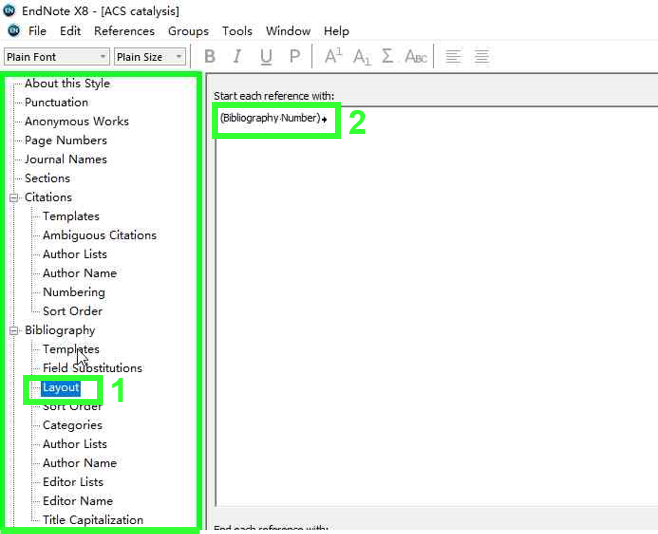The width and height of the screenshot is (658, 534).
Task: Toggle Italic formatting in toolbar
Action: [x=238, y=57]
